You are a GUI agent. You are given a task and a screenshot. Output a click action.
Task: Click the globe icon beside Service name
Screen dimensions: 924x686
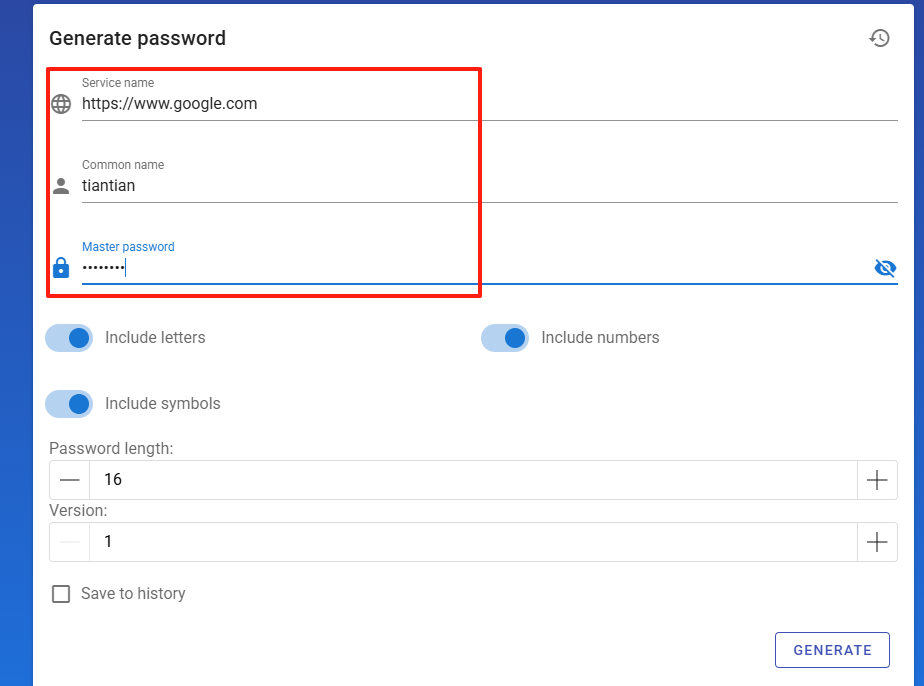(x=61, y=104)
